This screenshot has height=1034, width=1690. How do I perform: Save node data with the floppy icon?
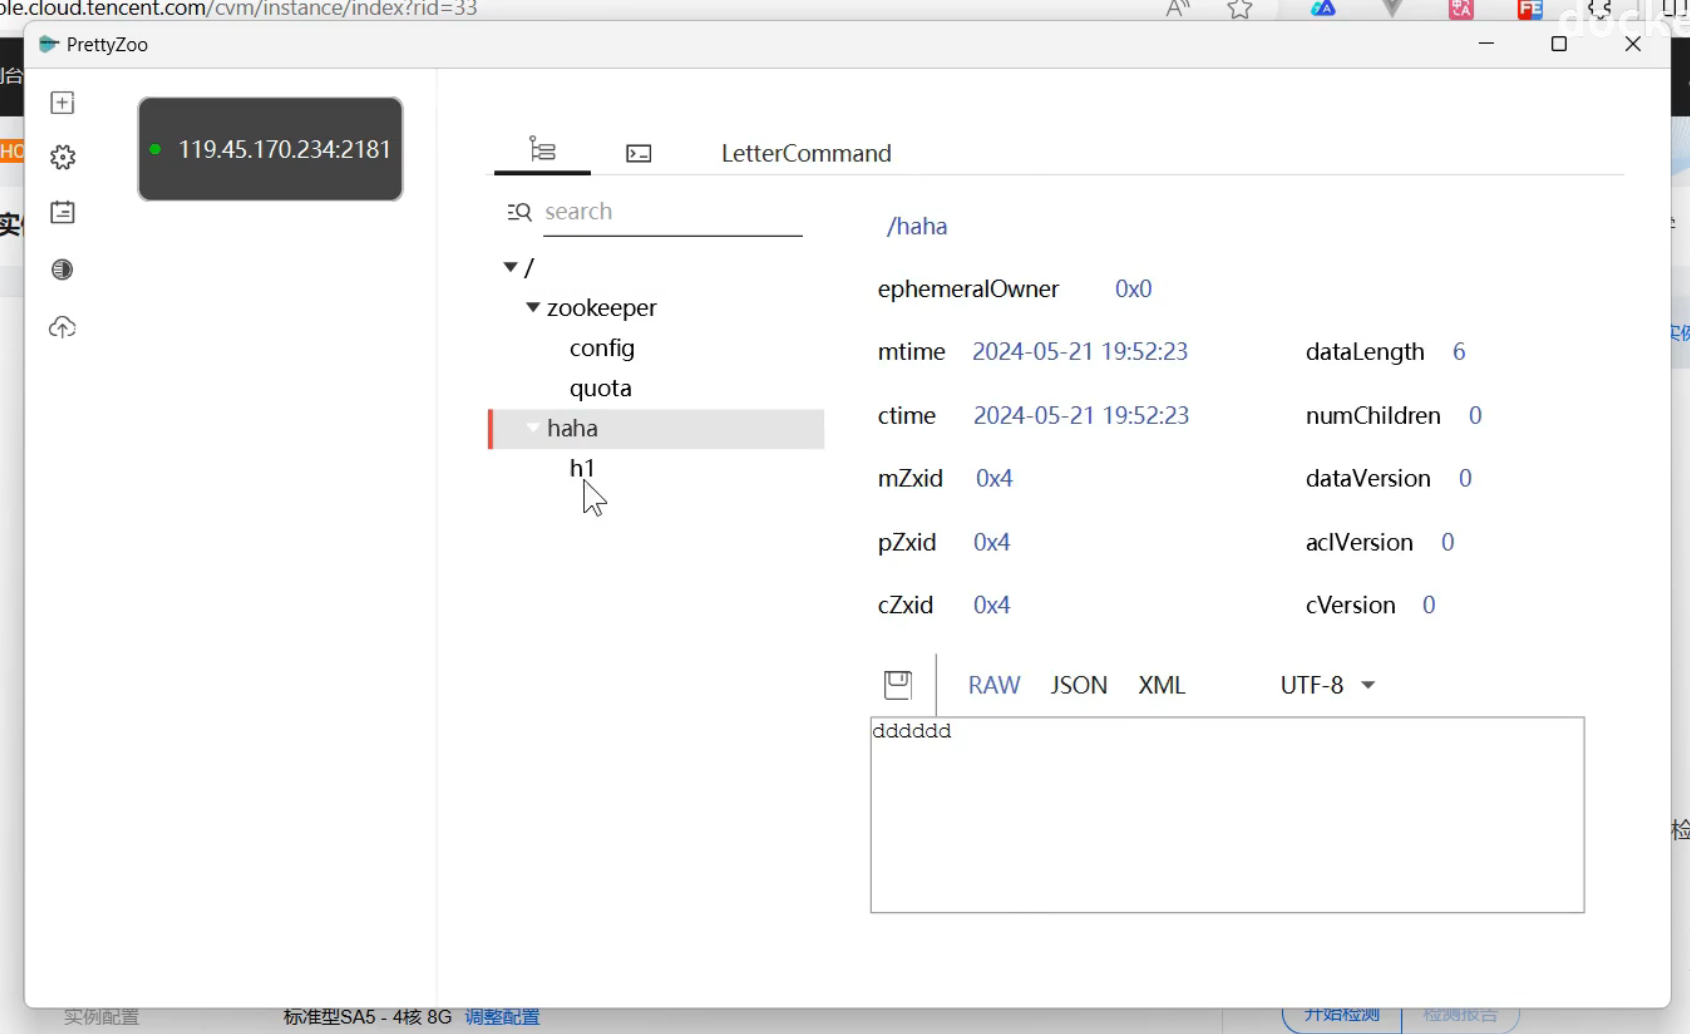(898, 685)
